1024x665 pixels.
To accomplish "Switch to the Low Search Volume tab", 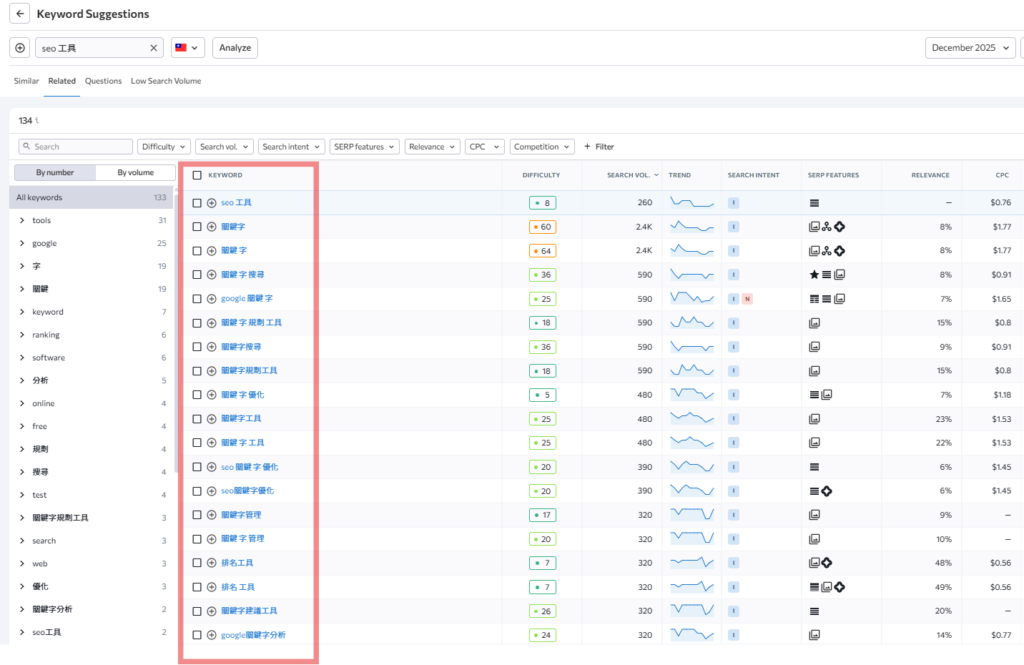I will point(165,81).
